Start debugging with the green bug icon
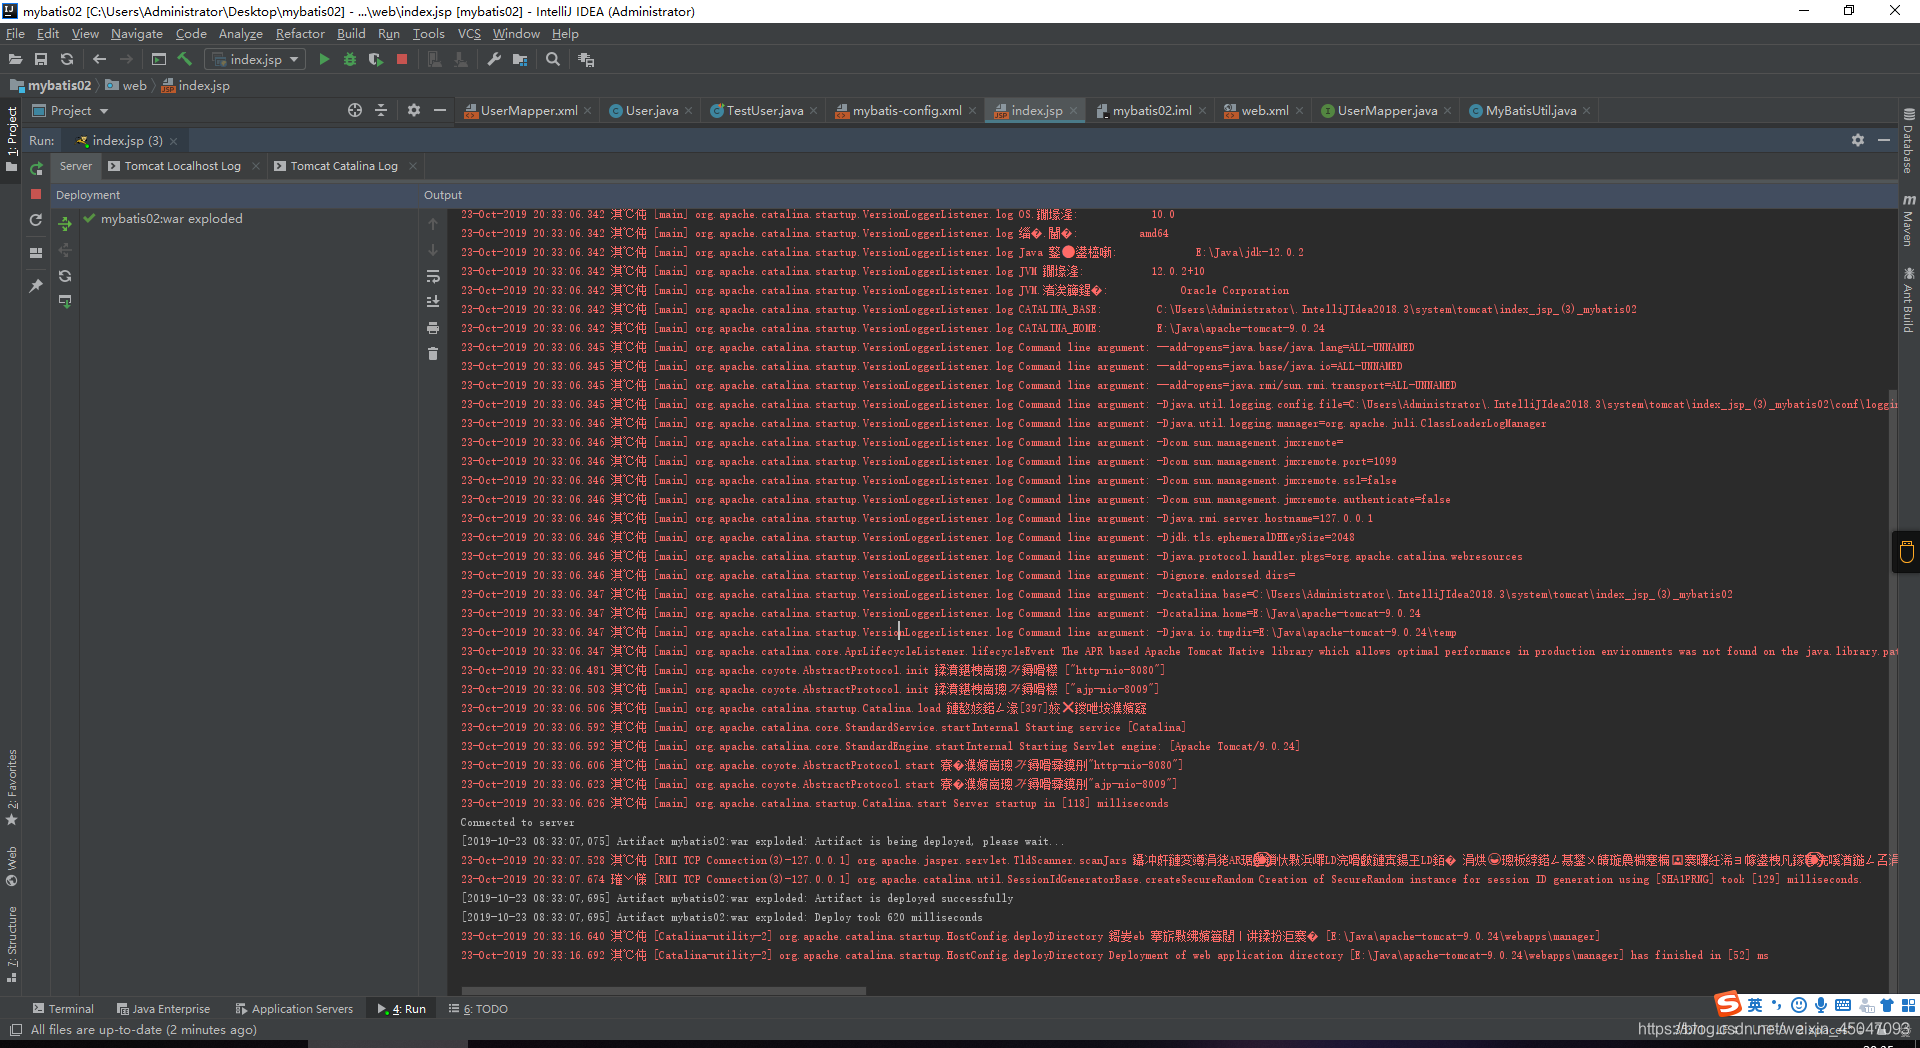 pos(350,60)
